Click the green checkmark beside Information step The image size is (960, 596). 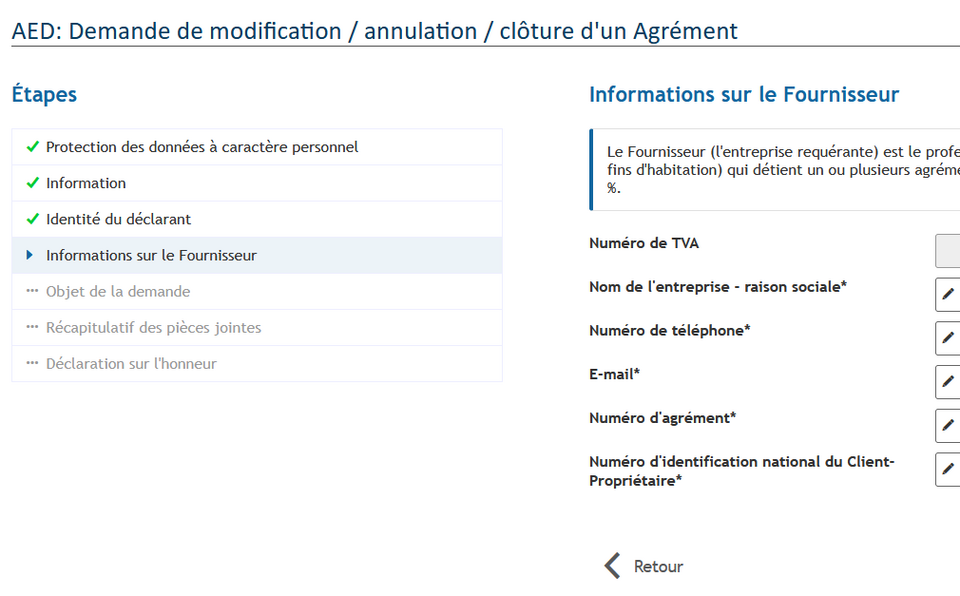click(32, 183)
